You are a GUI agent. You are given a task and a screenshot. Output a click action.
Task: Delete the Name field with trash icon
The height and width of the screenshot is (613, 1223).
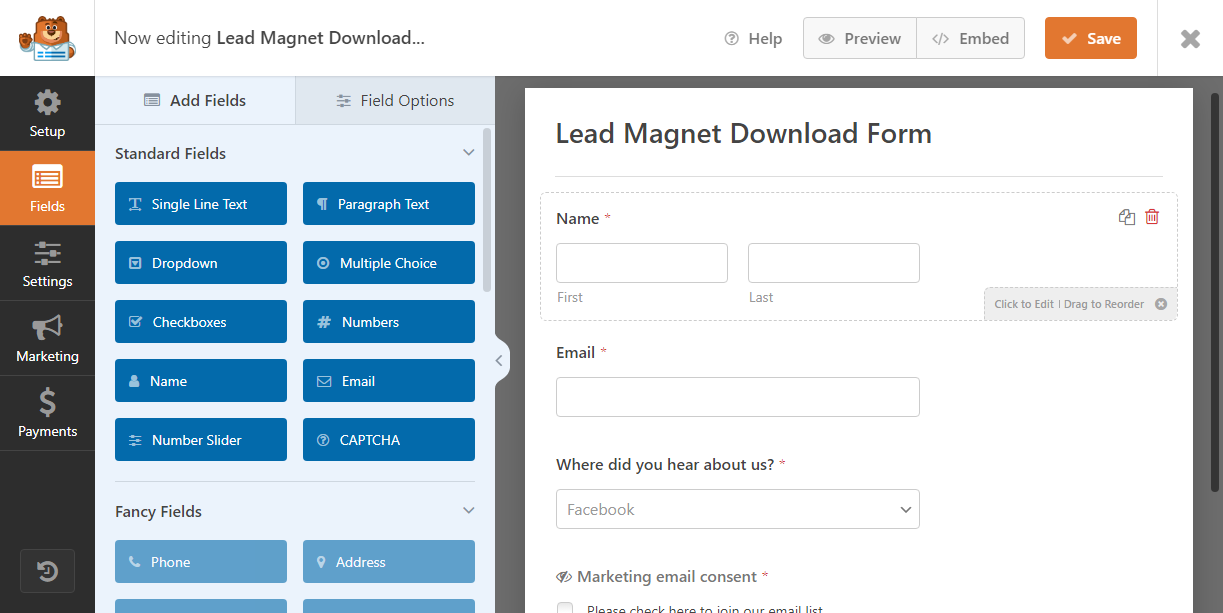(1152, 217)
